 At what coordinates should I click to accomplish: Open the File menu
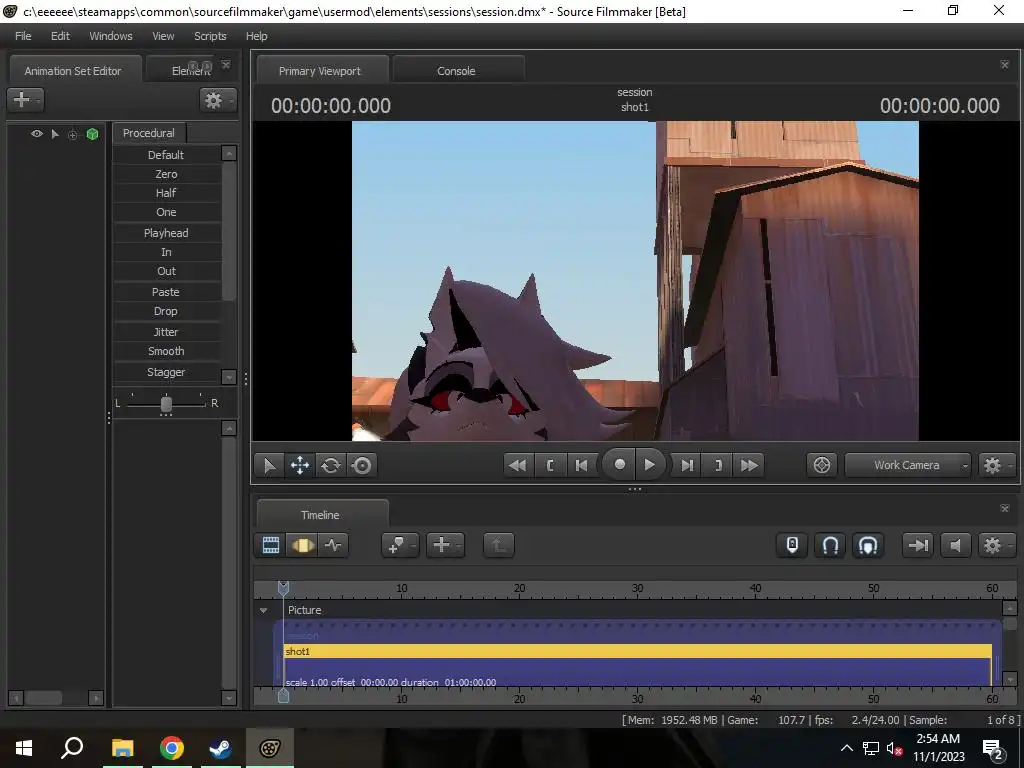click(23, 36)
